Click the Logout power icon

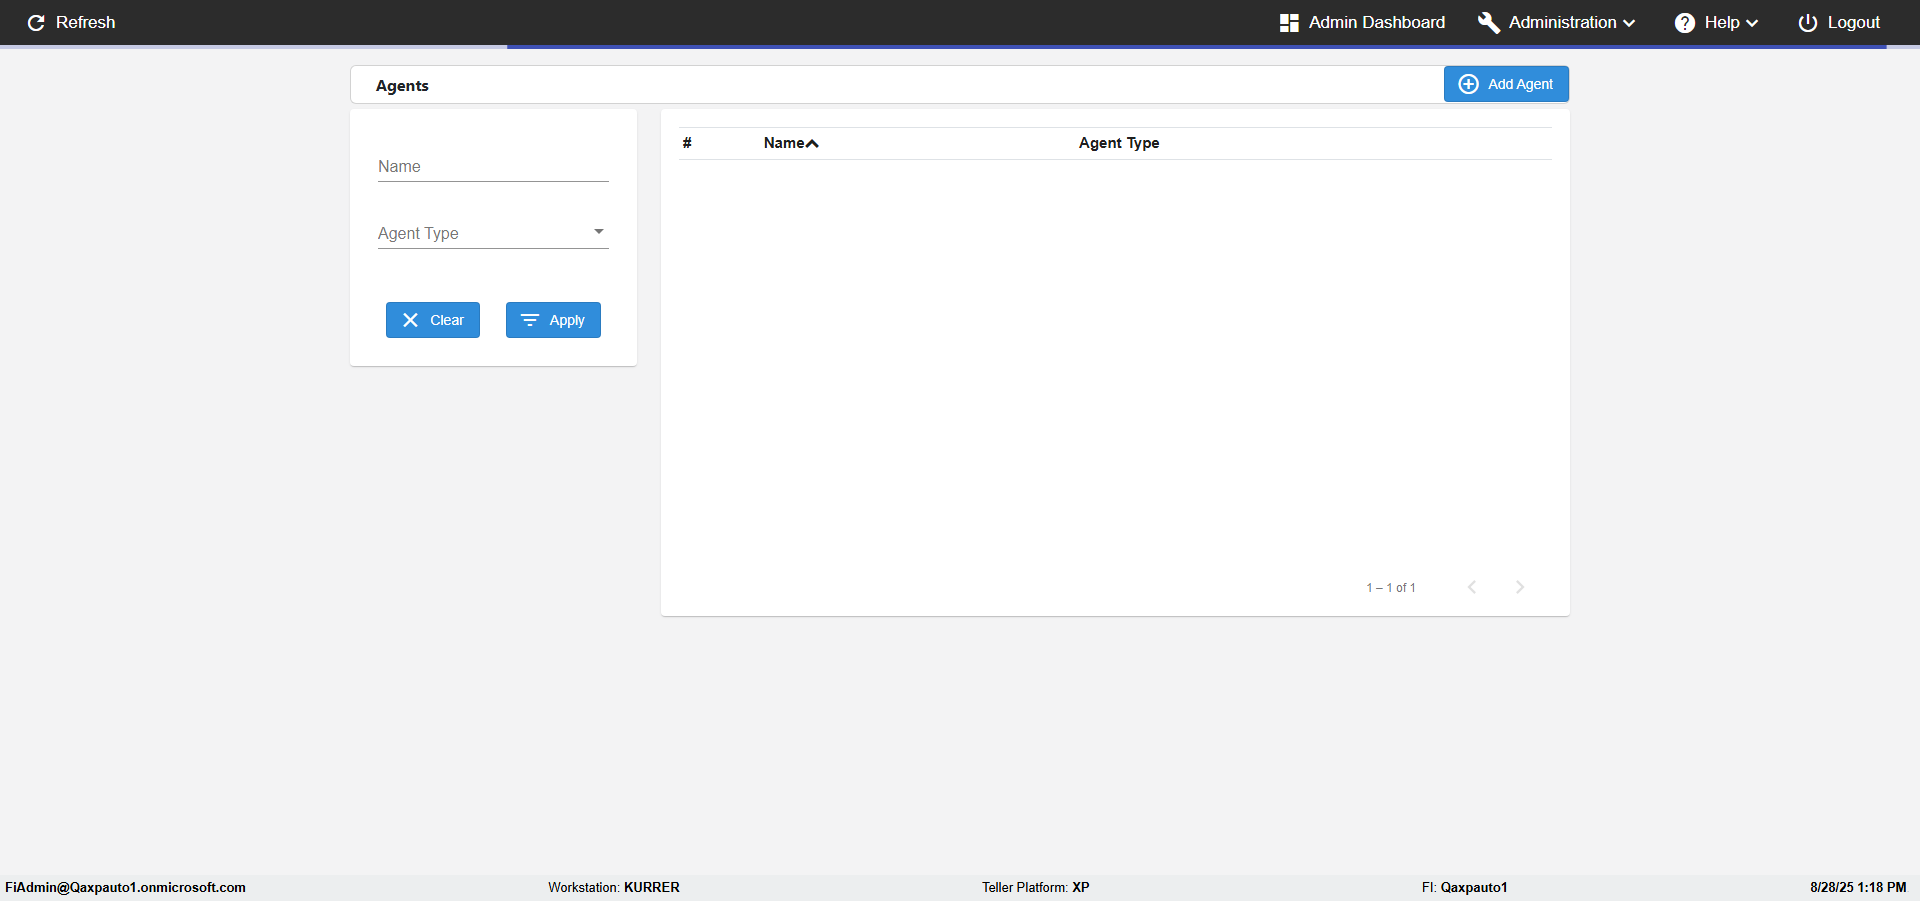(x=1808, y=23)
